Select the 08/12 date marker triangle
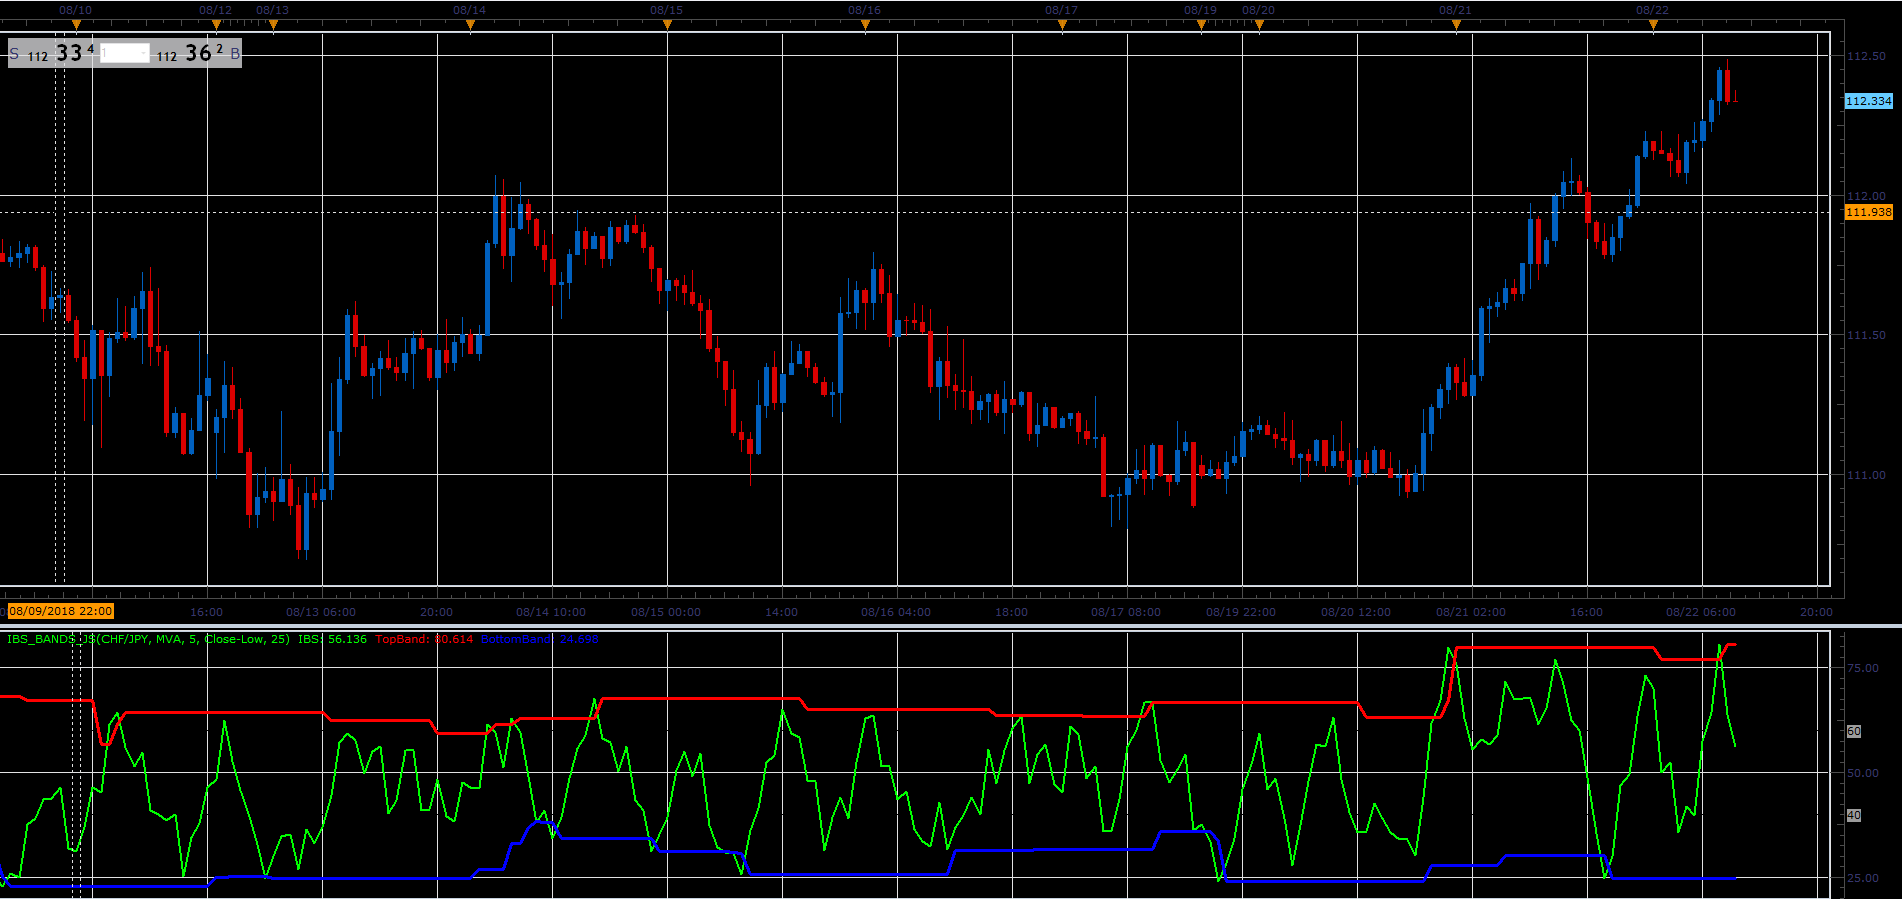The height and width of the screenshot is (899, 1902). click(216, 26)
